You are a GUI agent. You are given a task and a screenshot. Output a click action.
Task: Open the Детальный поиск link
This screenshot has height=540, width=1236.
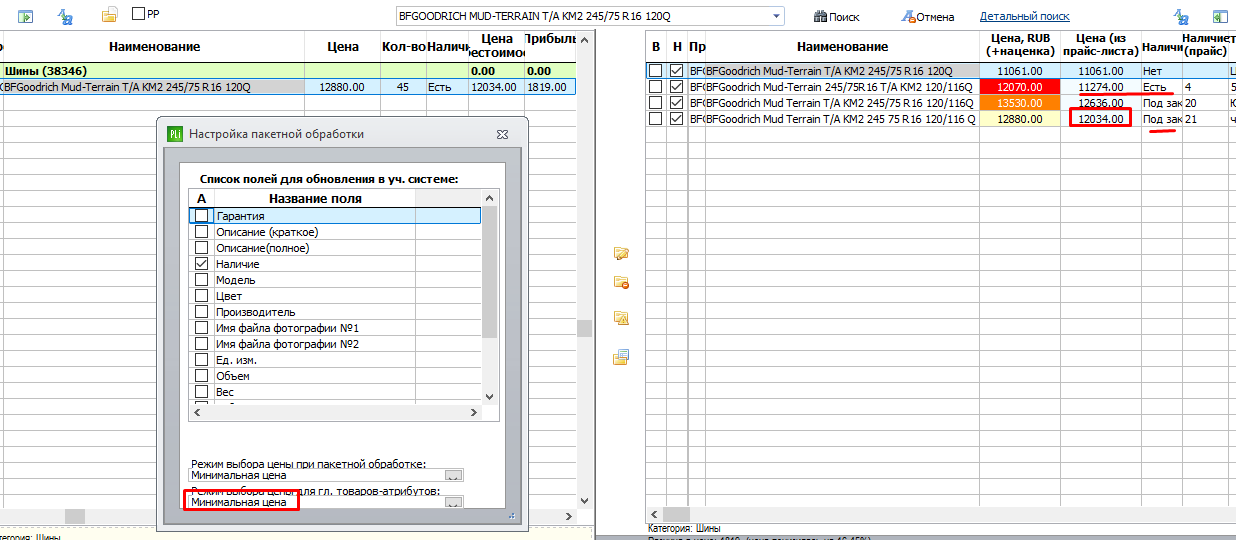pyautogui.click(x=1024, y=17)
